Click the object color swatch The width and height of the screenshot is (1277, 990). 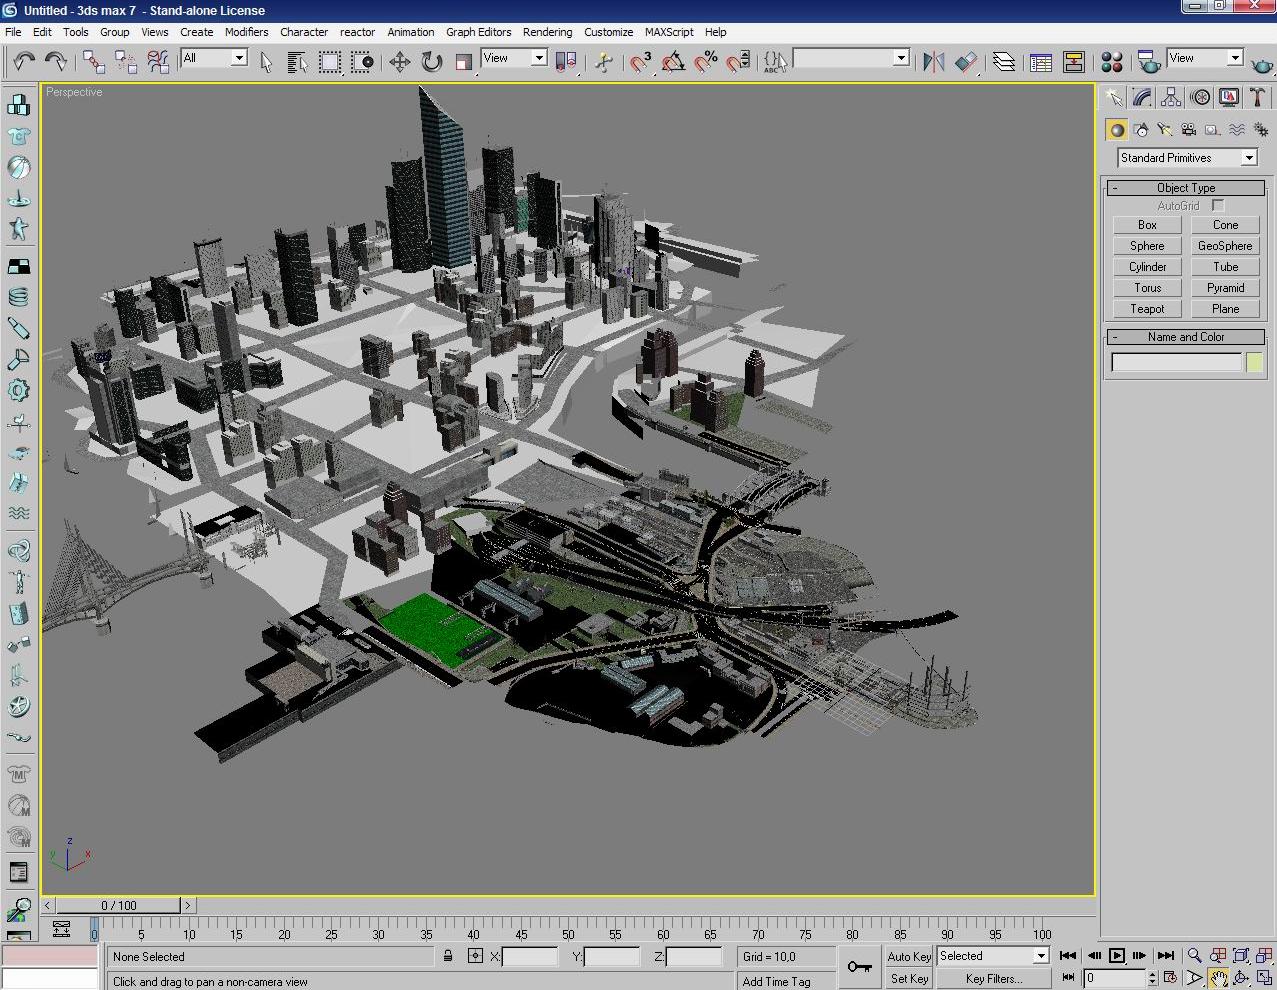click(1254, 363)
